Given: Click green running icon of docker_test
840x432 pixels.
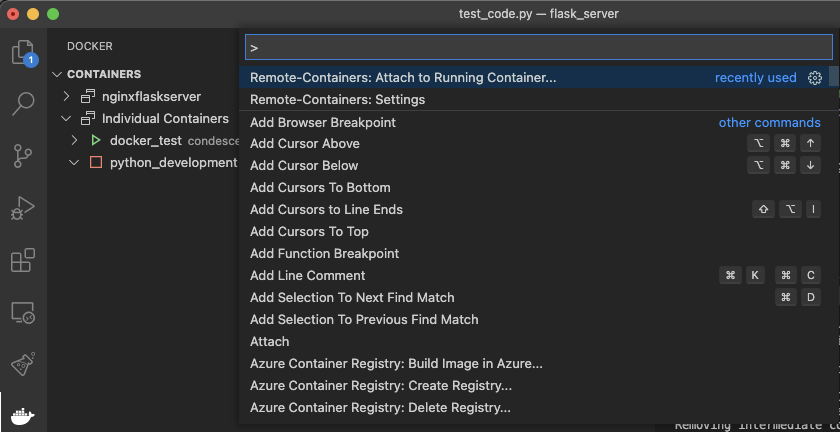Looking at the screenshot, I should [x=96, y=140].
